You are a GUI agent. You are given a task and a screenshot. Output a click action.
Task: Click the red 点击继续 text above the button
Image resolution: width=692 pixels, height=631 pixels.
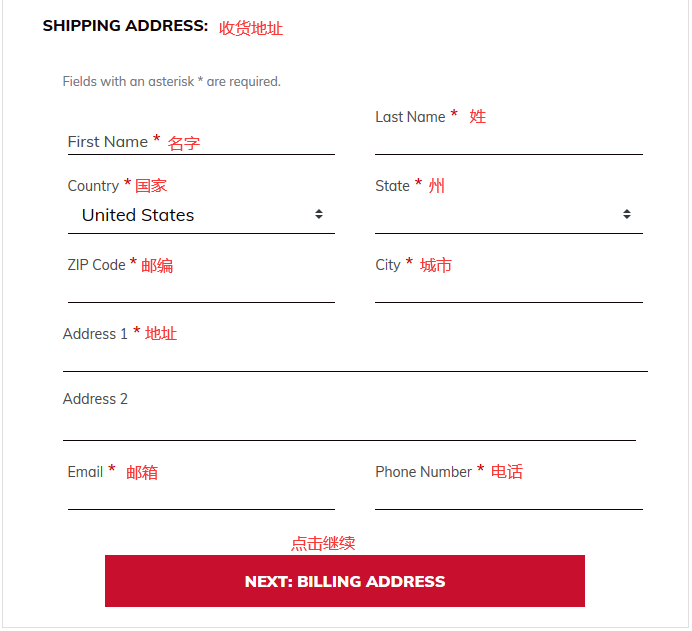[323, 543]
